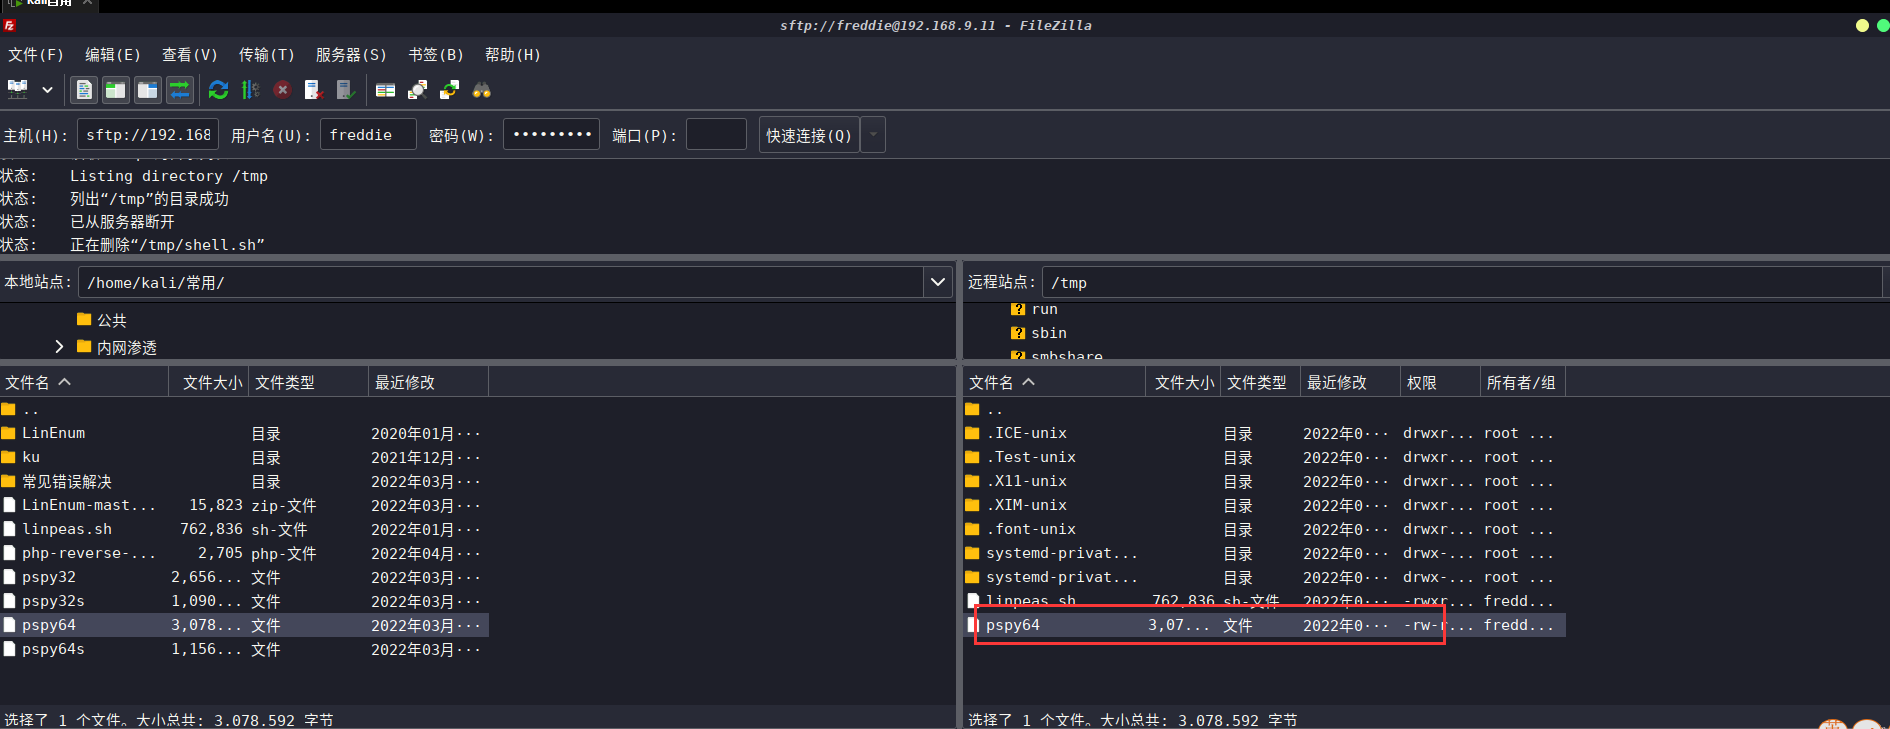Open the Site Manager dropdown arrow
1890x729 pixels.
(x=47, y=90)
